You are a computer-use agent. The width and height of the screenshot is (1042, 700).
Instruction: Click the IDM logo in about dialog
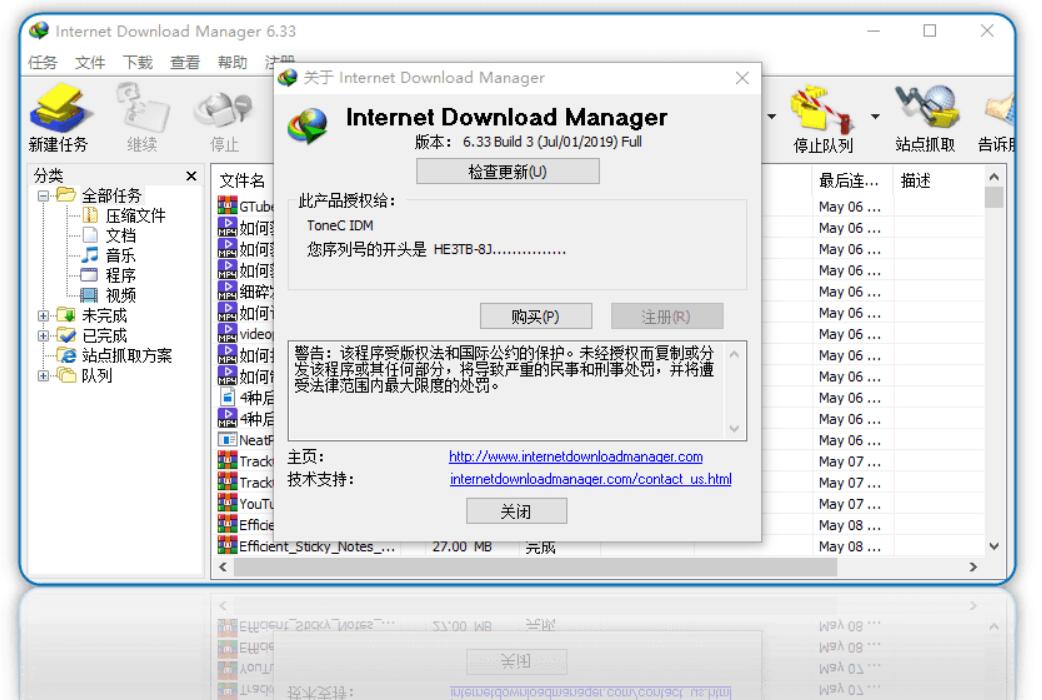click(x=308, y=126)
